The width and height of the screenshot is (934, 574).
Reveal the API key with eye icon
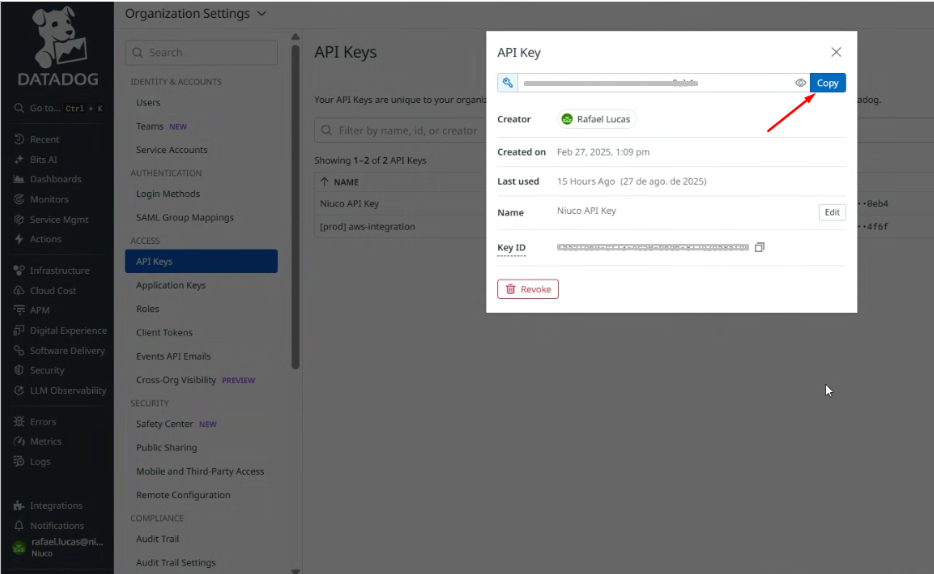(x=801, y=83)
